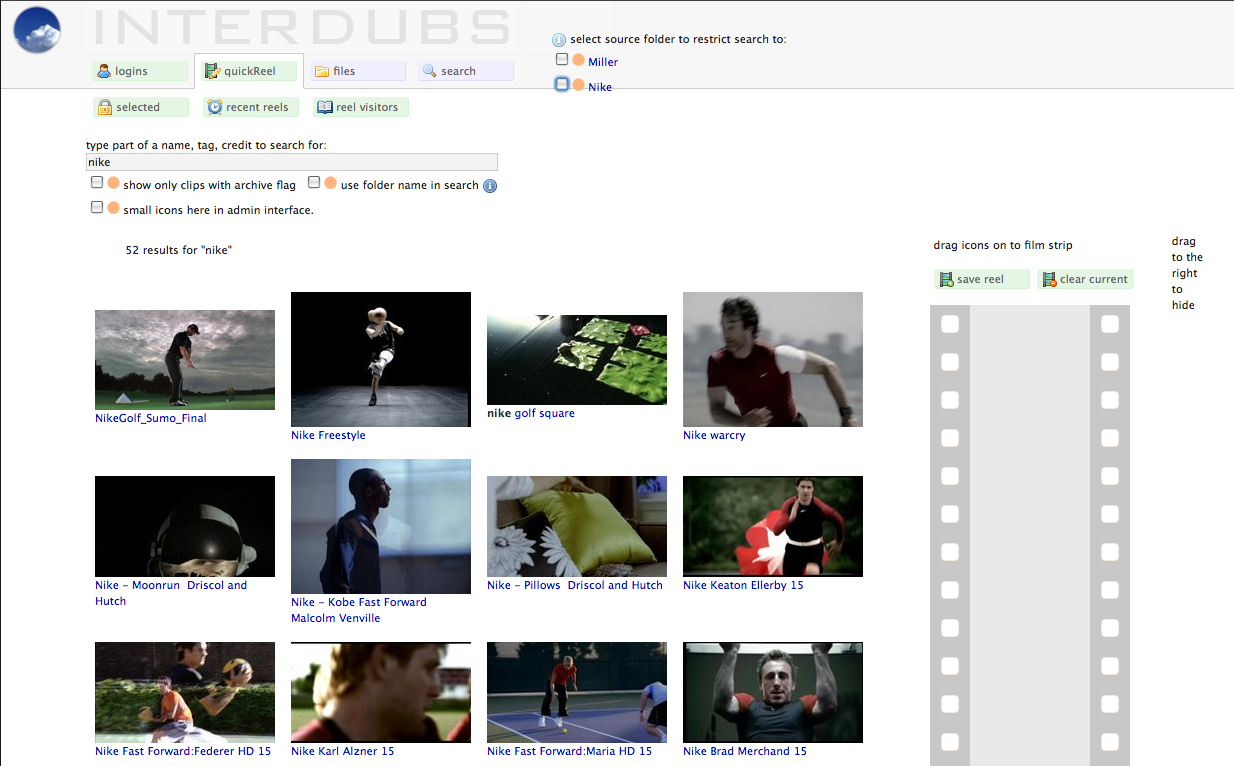Open the Nike Kobe Fast Forward link
The height and width of the screenshot is (766, 1234).
[359, 610]
